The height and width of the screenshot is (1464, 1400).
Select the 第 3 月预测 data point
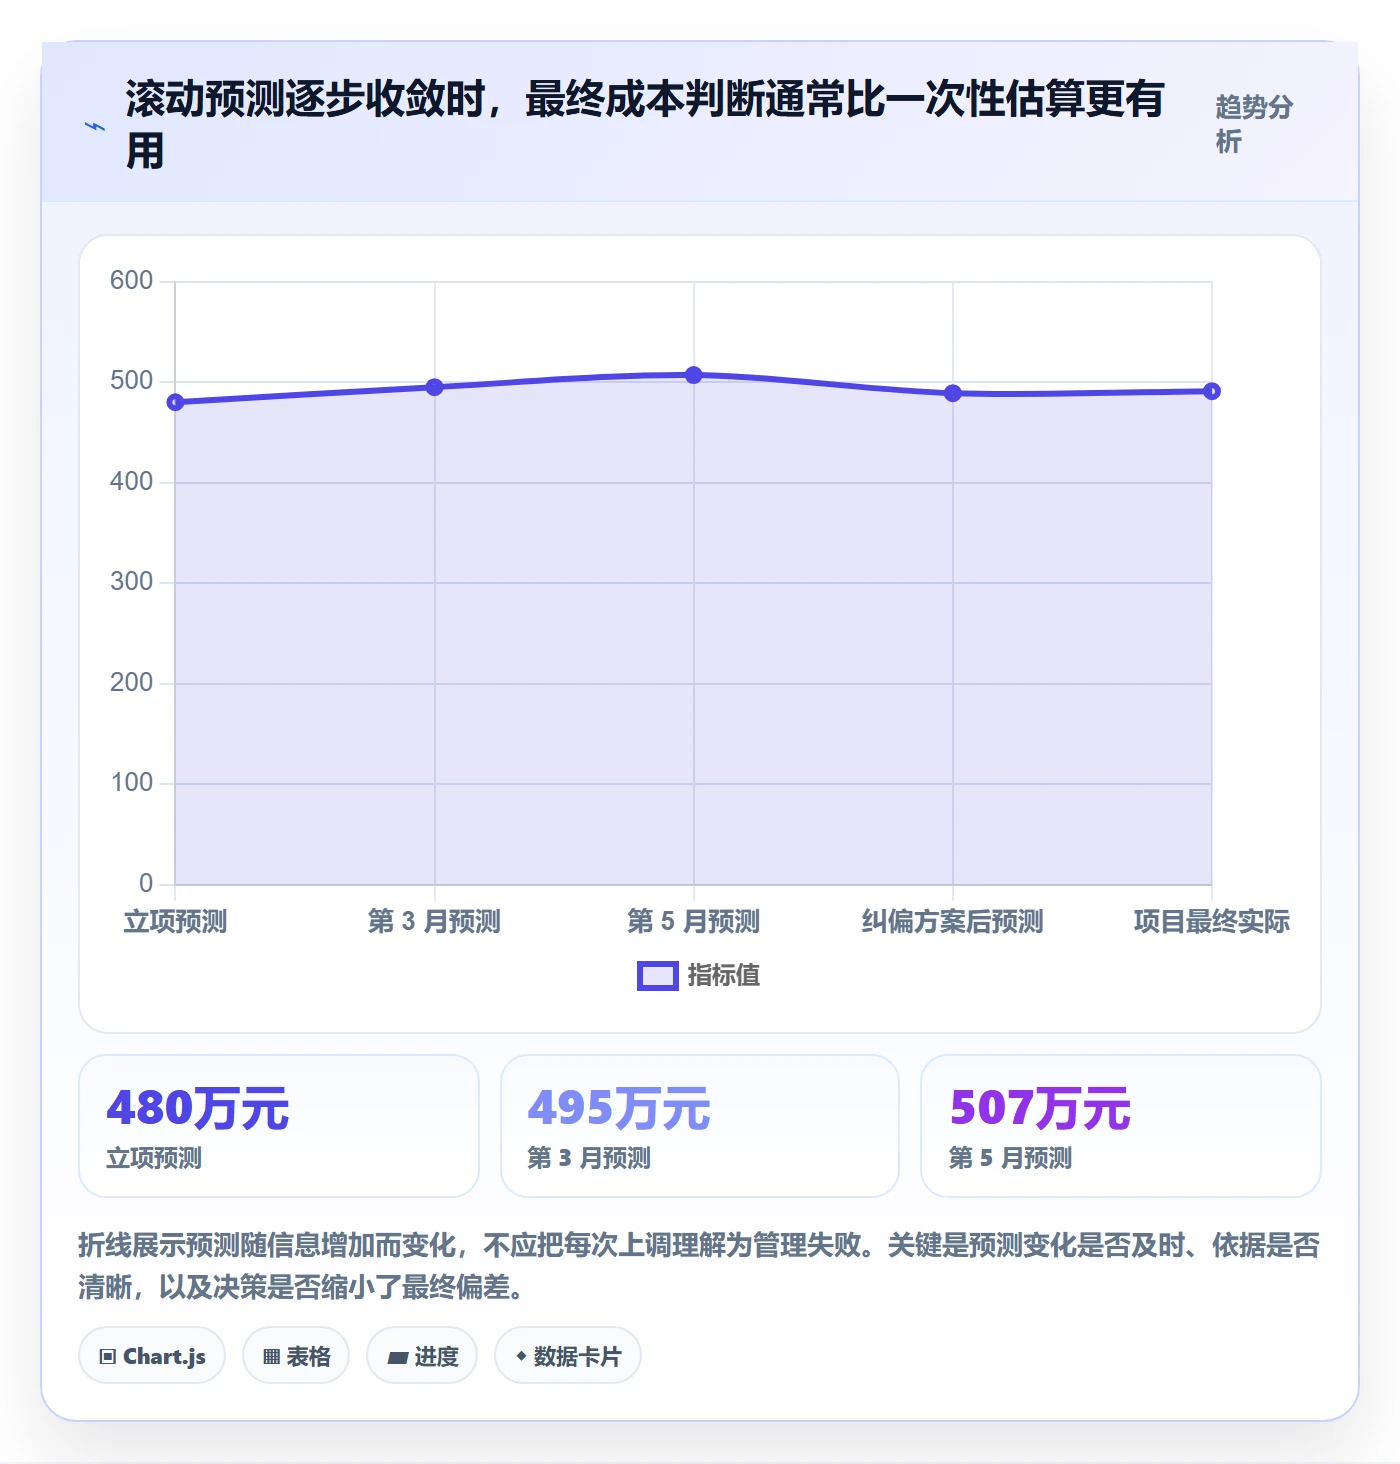click(x=435, y=387)
